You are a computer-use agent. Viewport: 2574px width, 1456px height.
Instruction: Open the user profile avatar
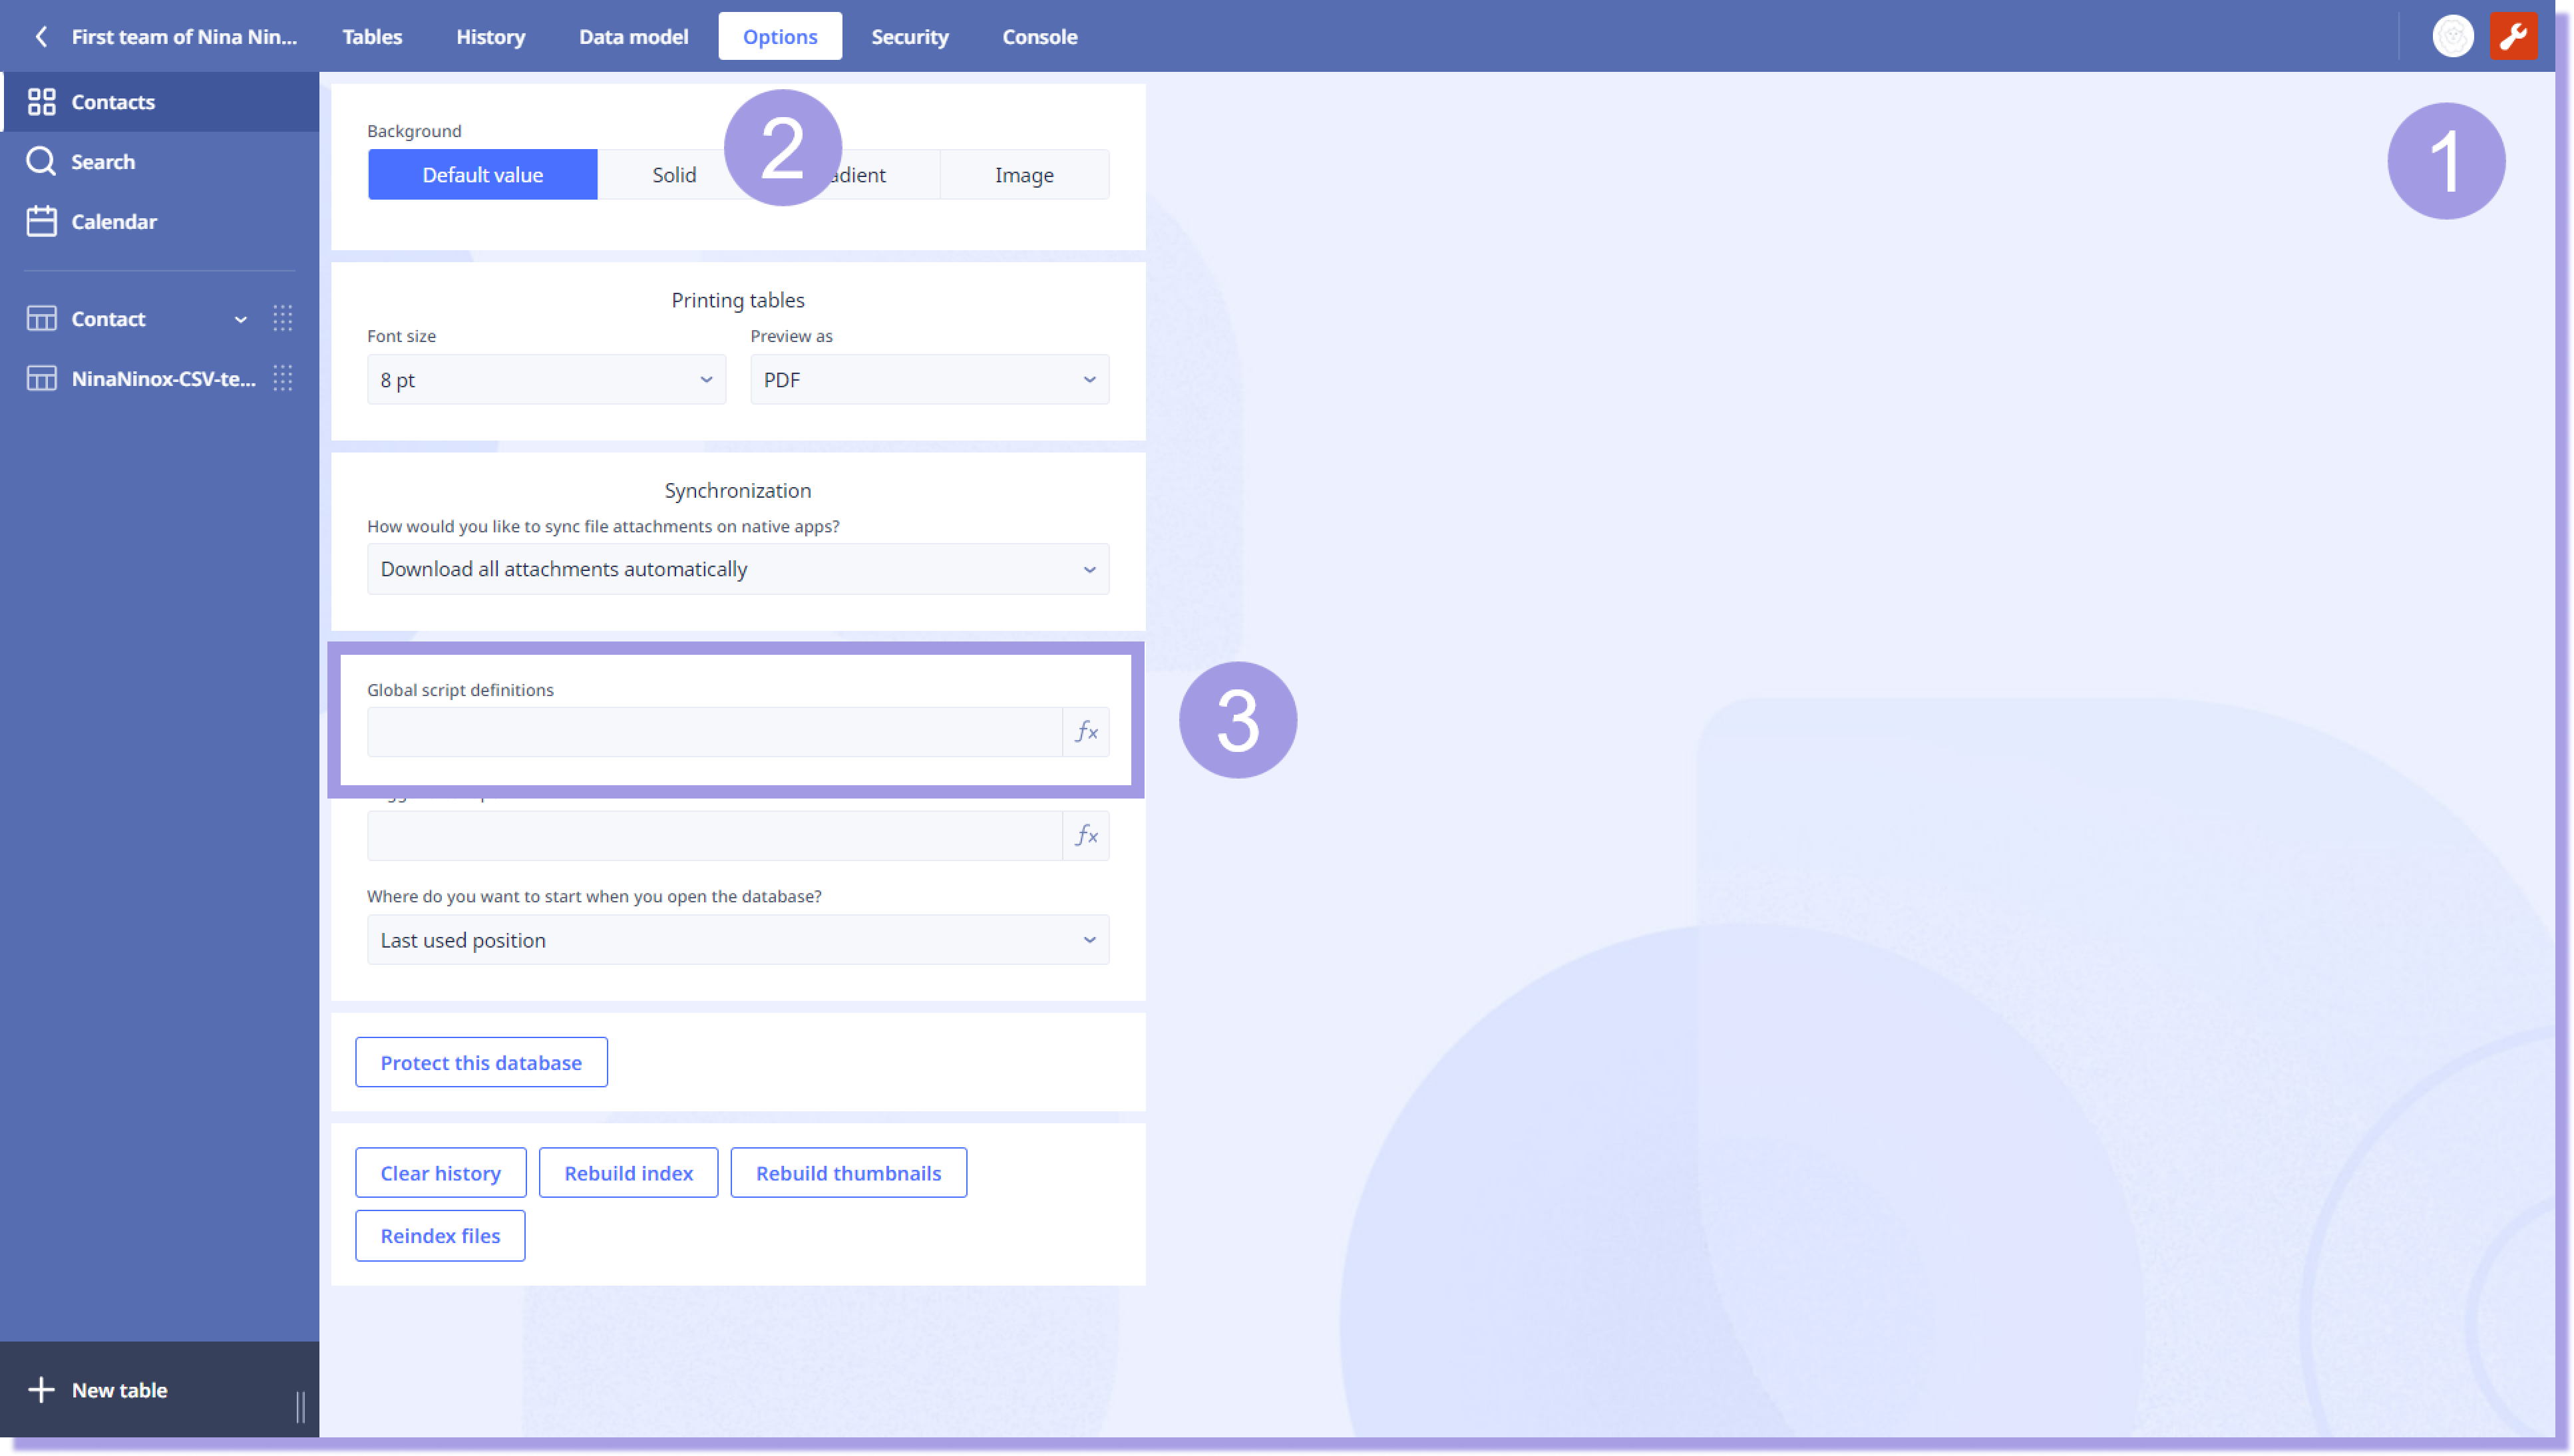pyautogui.click(x=2452, y=37)
